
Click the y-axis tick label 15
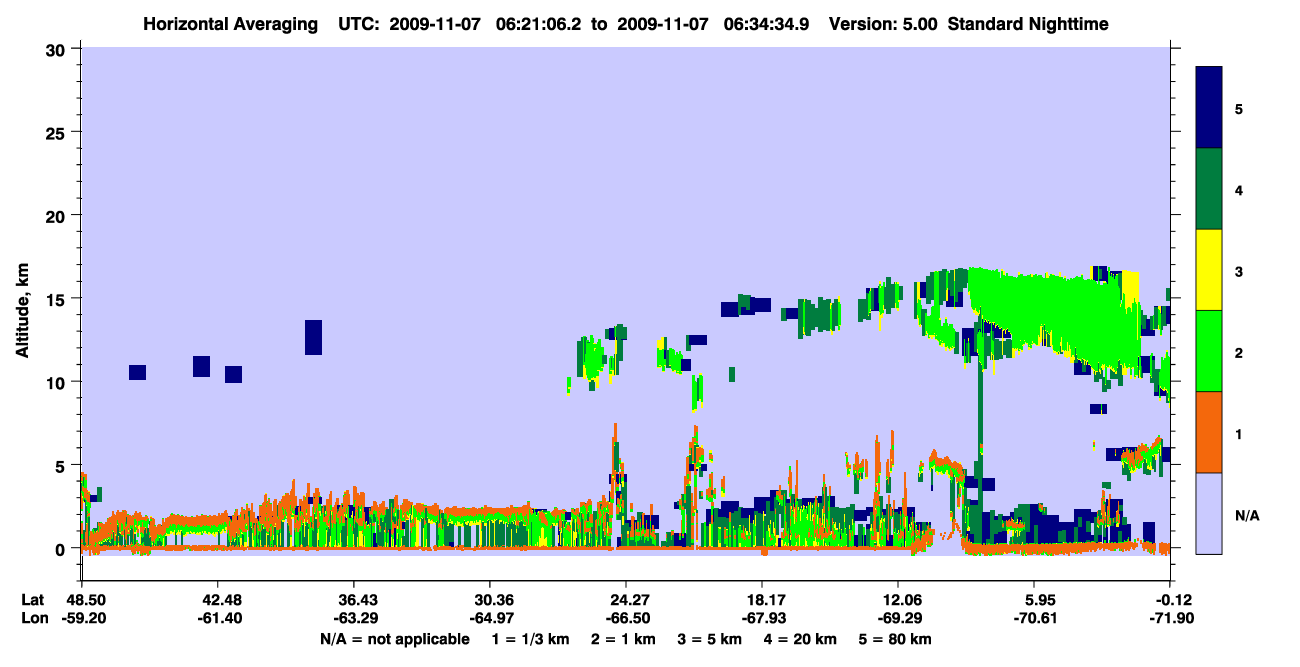pyautogui.click(x=58, y=299)
